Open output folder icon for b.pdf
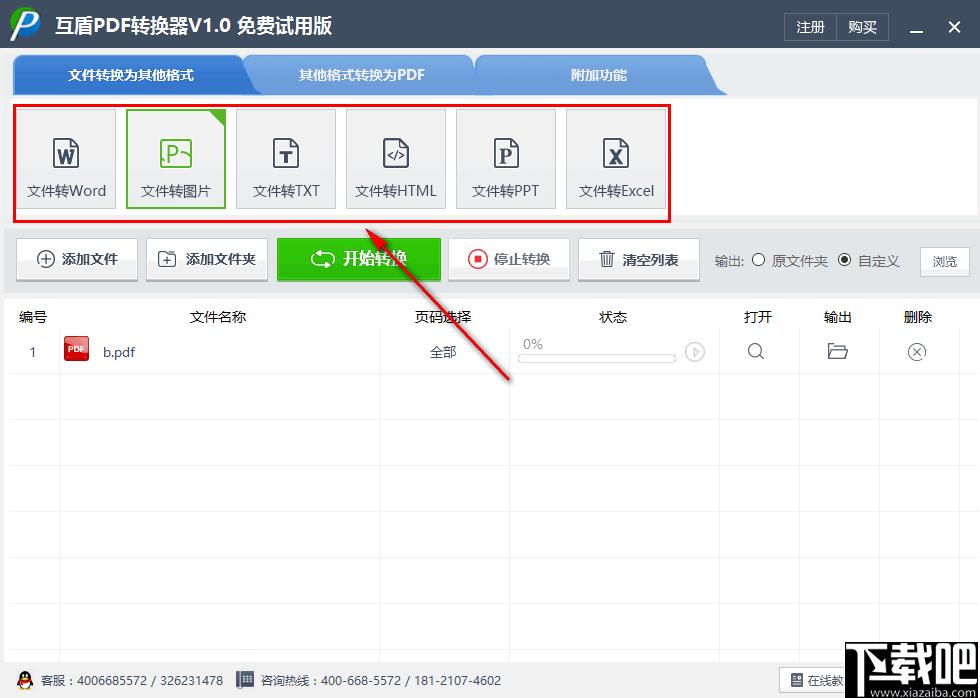The image size is (980, 698). point(838,351)
